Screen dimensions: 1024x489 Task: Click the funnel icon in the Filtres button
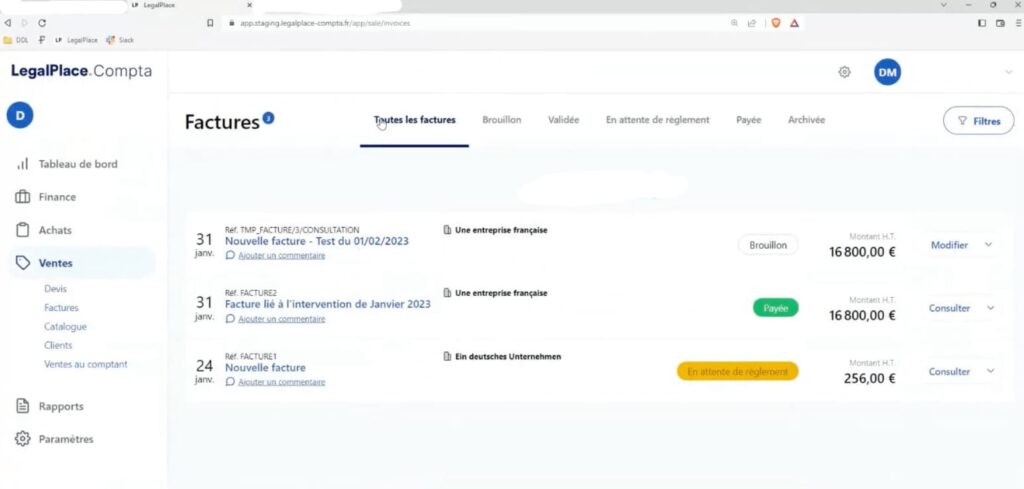pyautogui.click(x=962, y=121)
